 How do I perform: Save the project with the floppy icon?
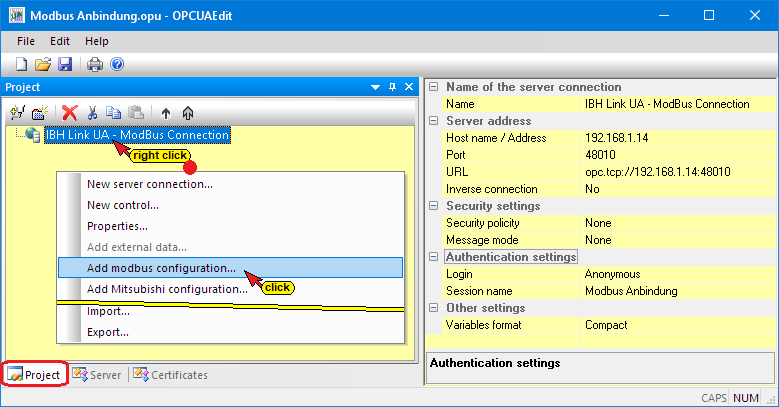click(x=65, y=64)
